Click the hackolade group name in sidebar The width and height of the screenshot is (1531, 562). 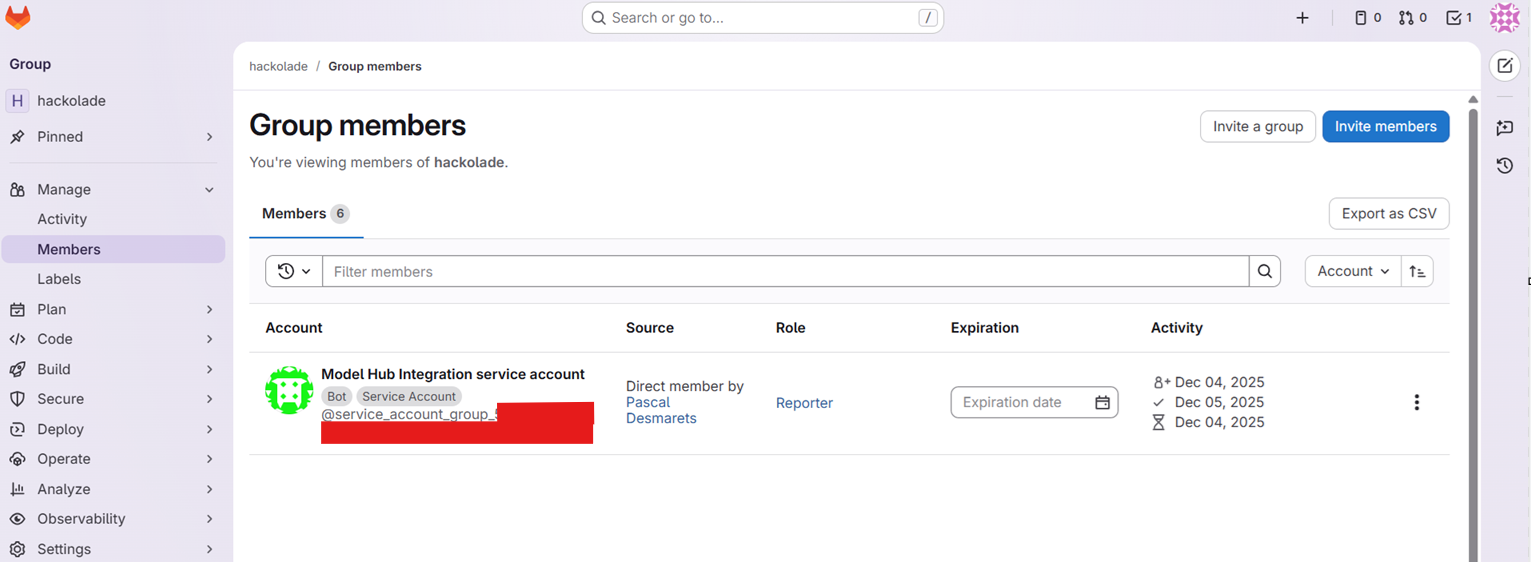pos(71,101)
